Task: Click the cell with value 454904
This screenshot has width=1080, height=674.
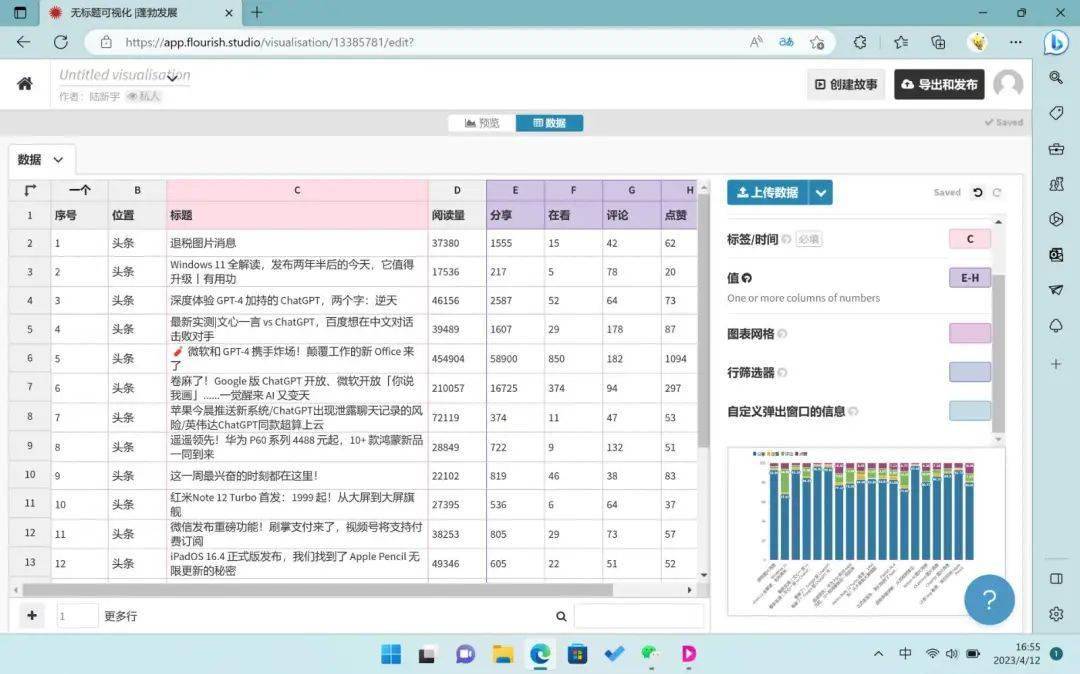Action: pos(457,359)
